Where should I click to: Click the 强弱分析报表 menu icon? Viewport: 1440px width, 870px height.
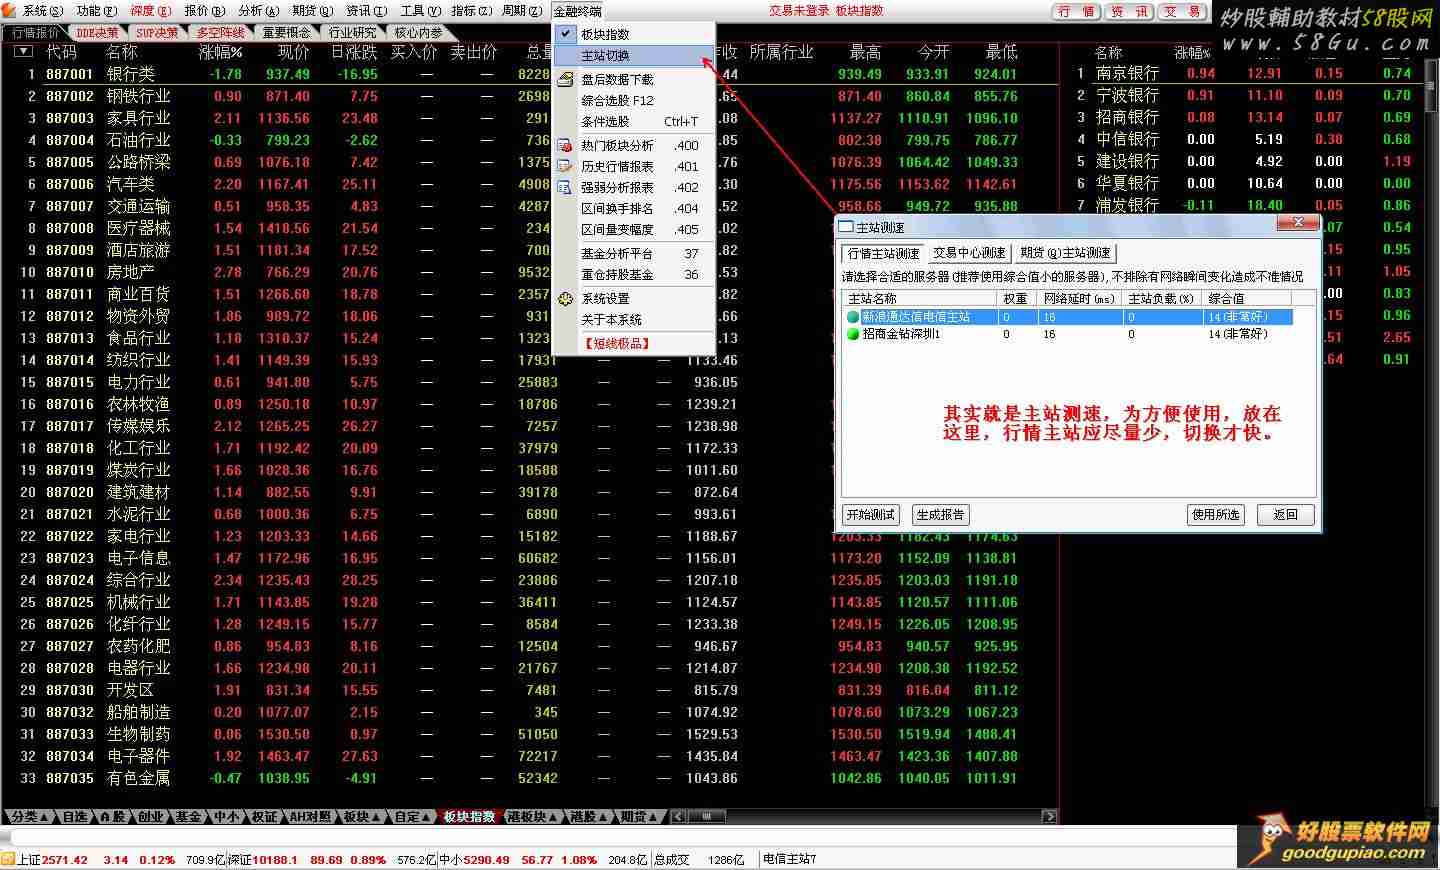coord(565,187)
